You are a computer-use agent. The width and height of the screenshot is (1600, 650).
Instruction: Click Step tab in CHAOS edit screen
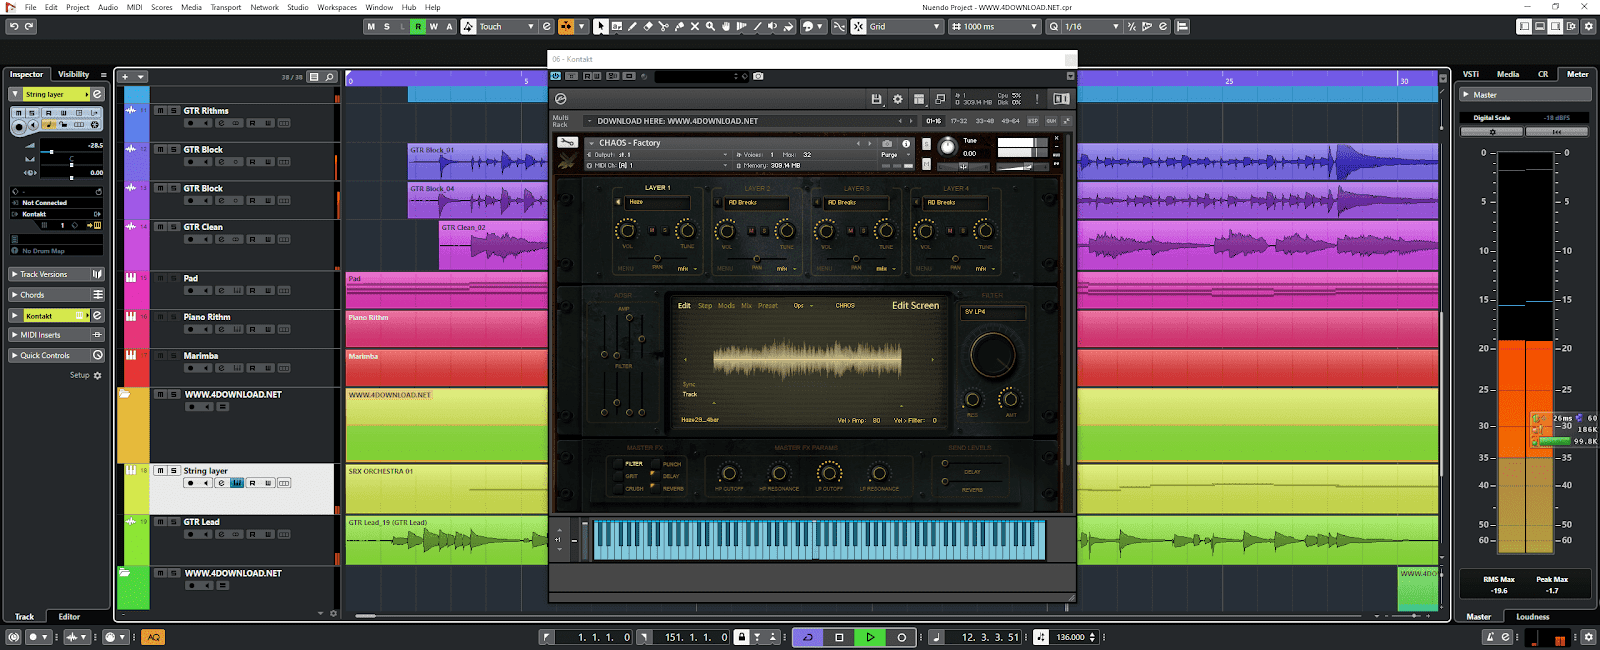click(705, 305)
